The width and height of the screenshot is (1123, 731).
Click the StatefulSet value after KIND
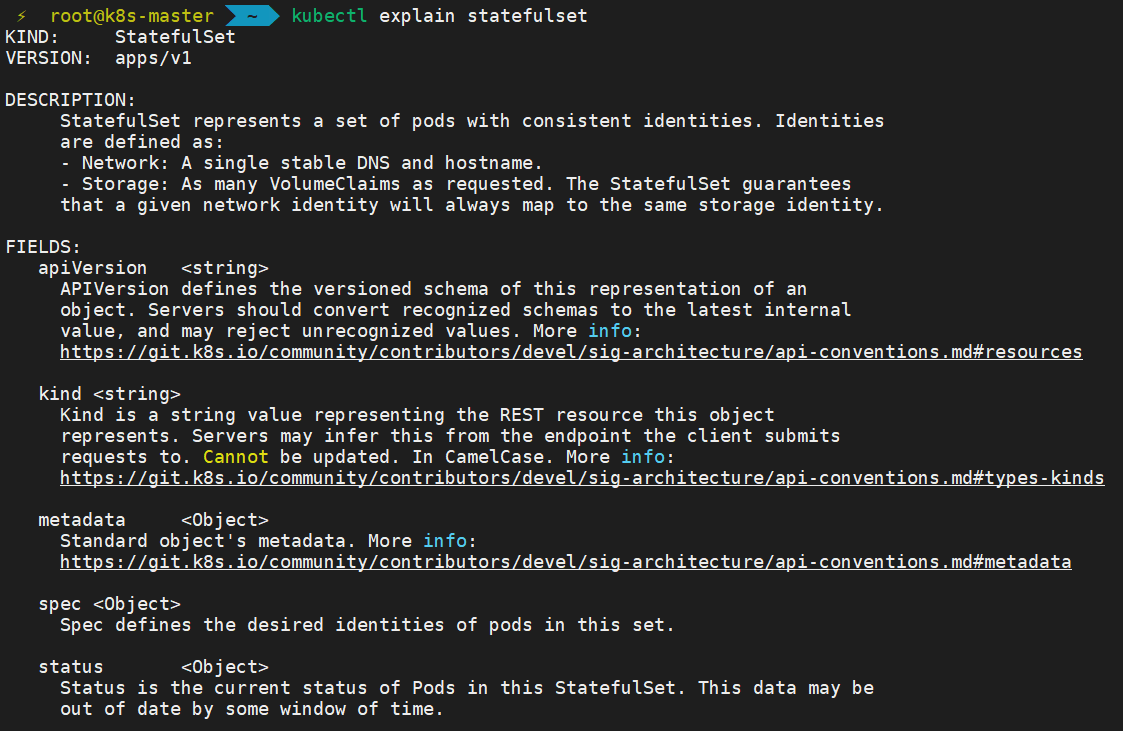point(175,37)
